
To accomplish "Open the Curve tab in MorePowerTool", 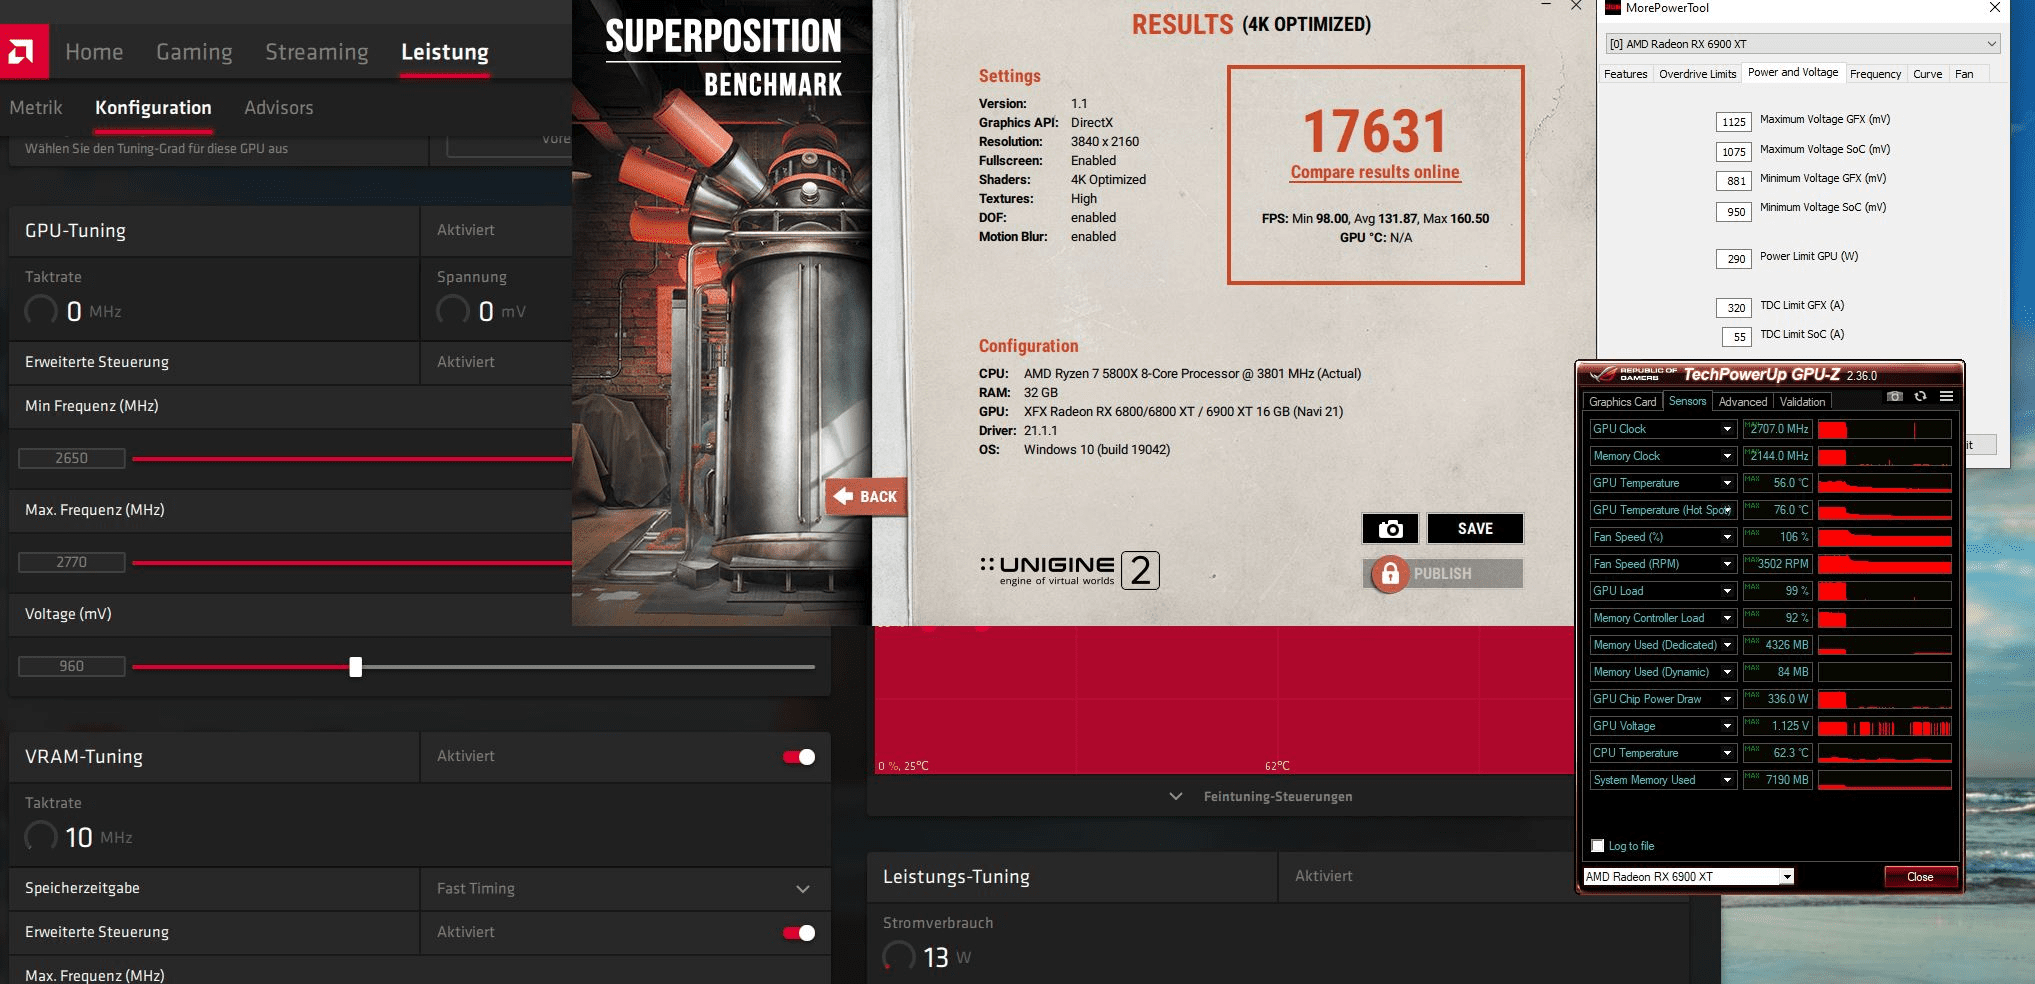I will point(1927,74).
